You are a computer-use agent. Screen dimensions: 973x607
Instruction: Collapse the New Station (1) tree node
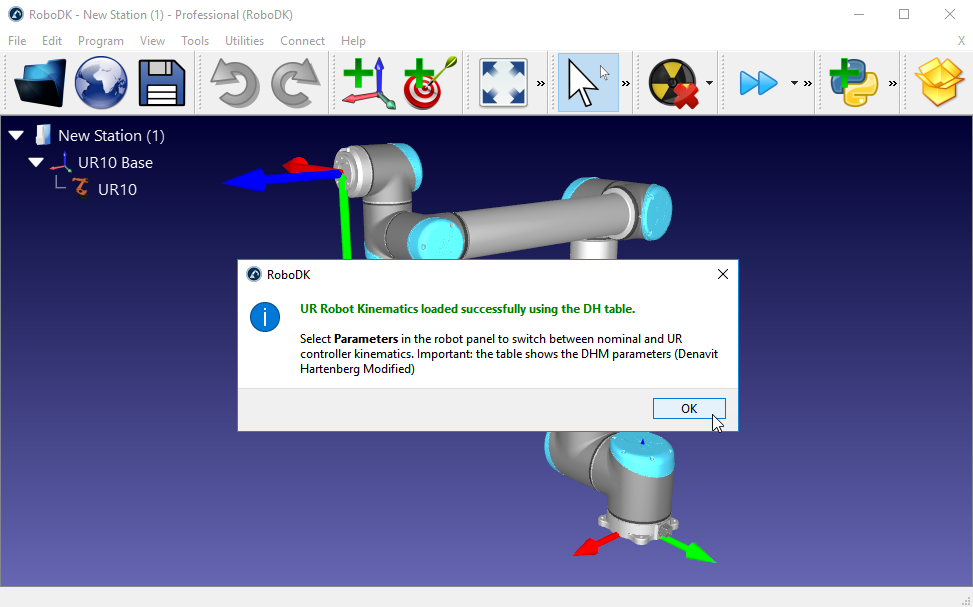click(17, 135)
